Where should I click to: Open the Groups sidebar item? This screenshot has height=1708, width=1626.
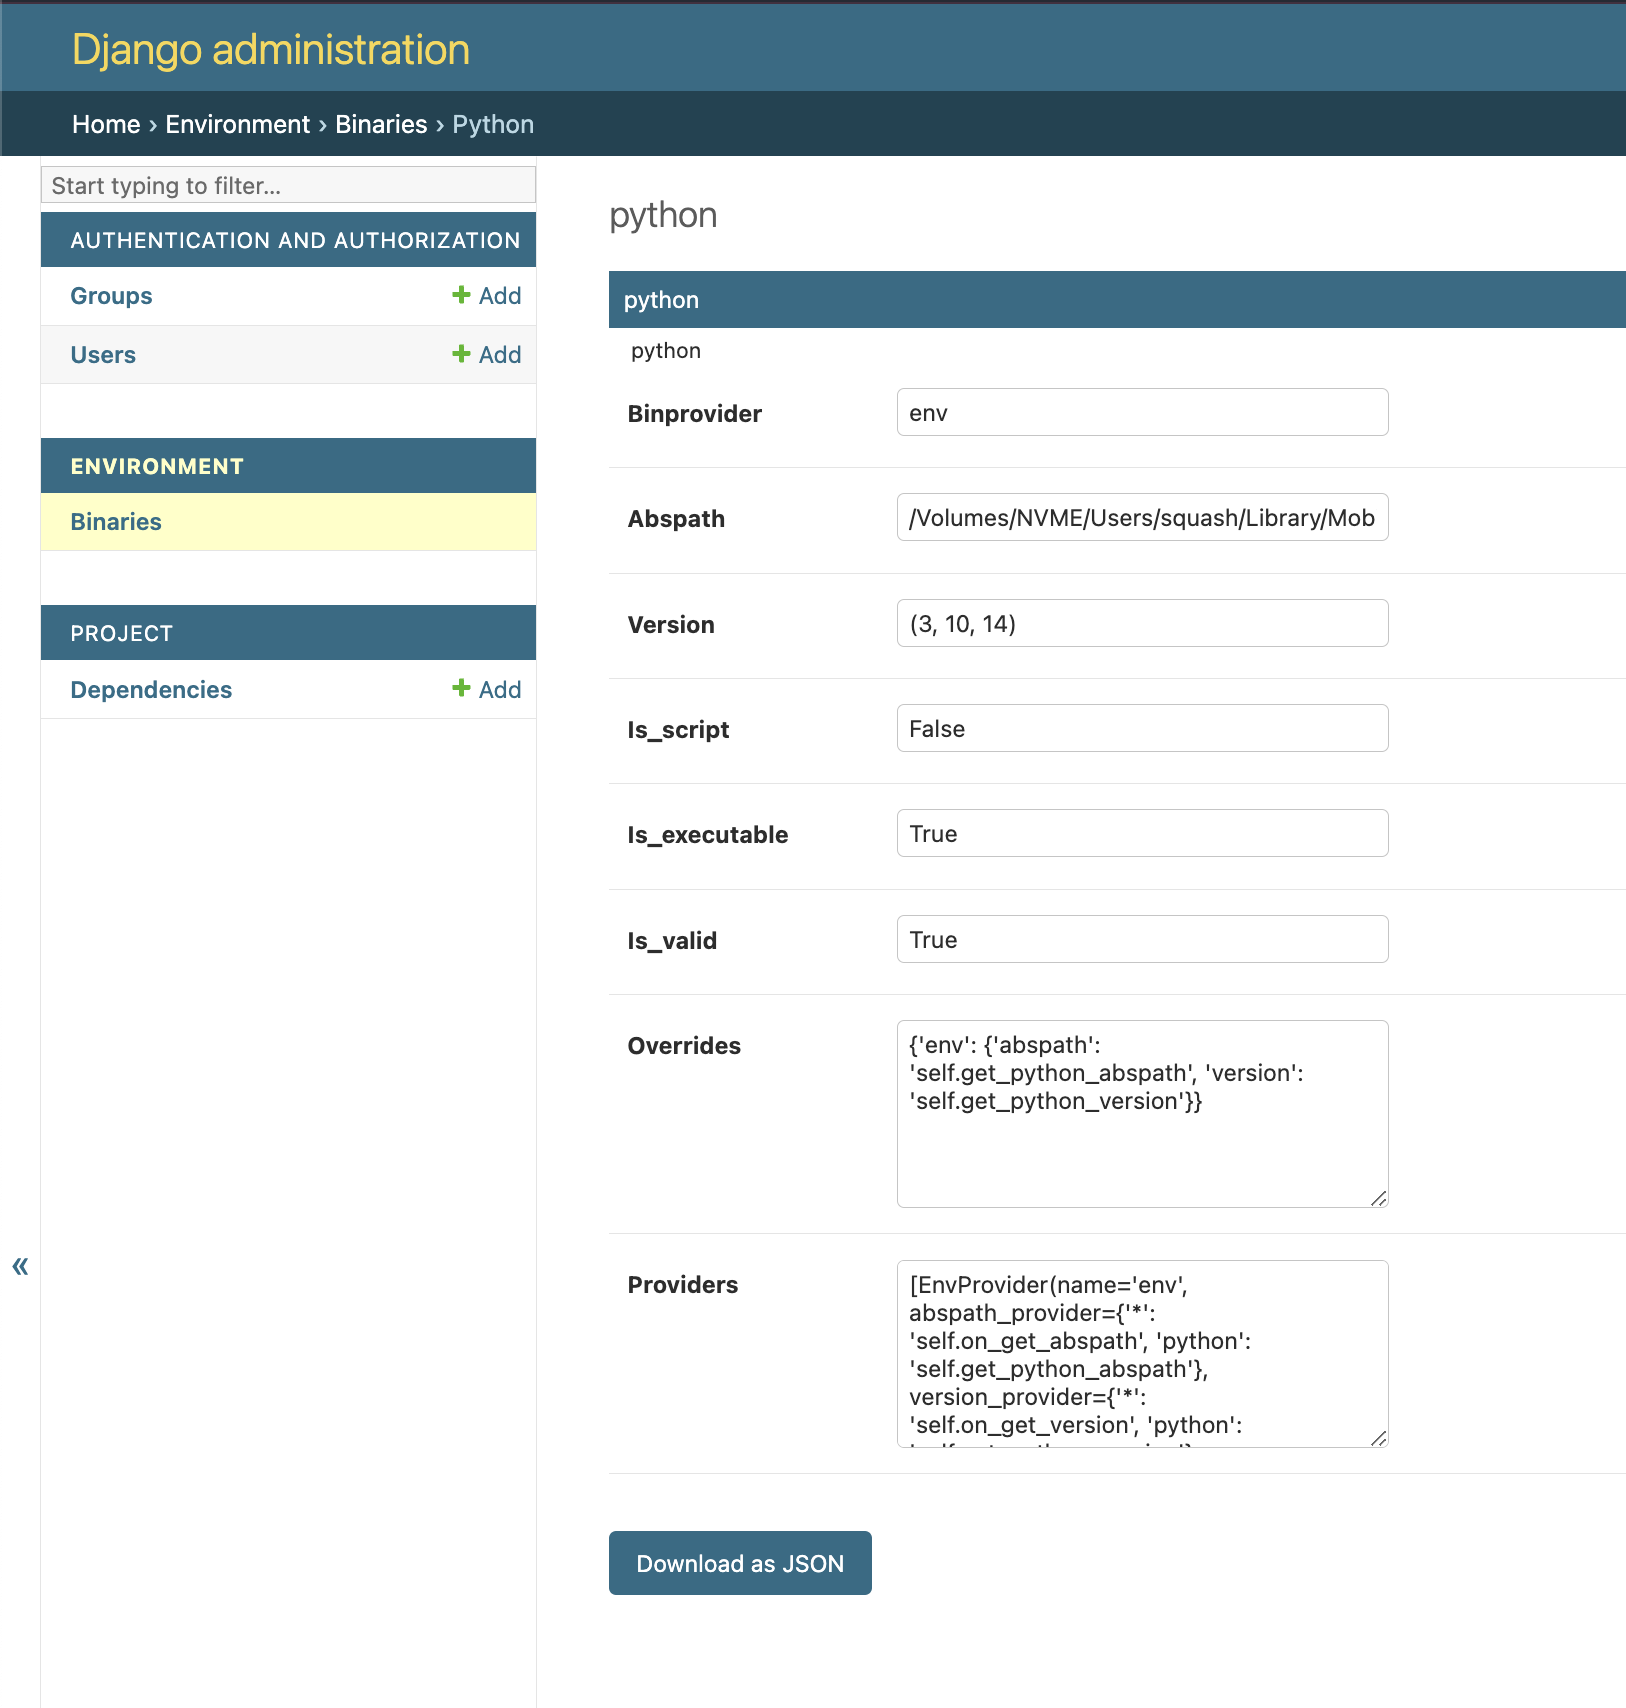111,296
